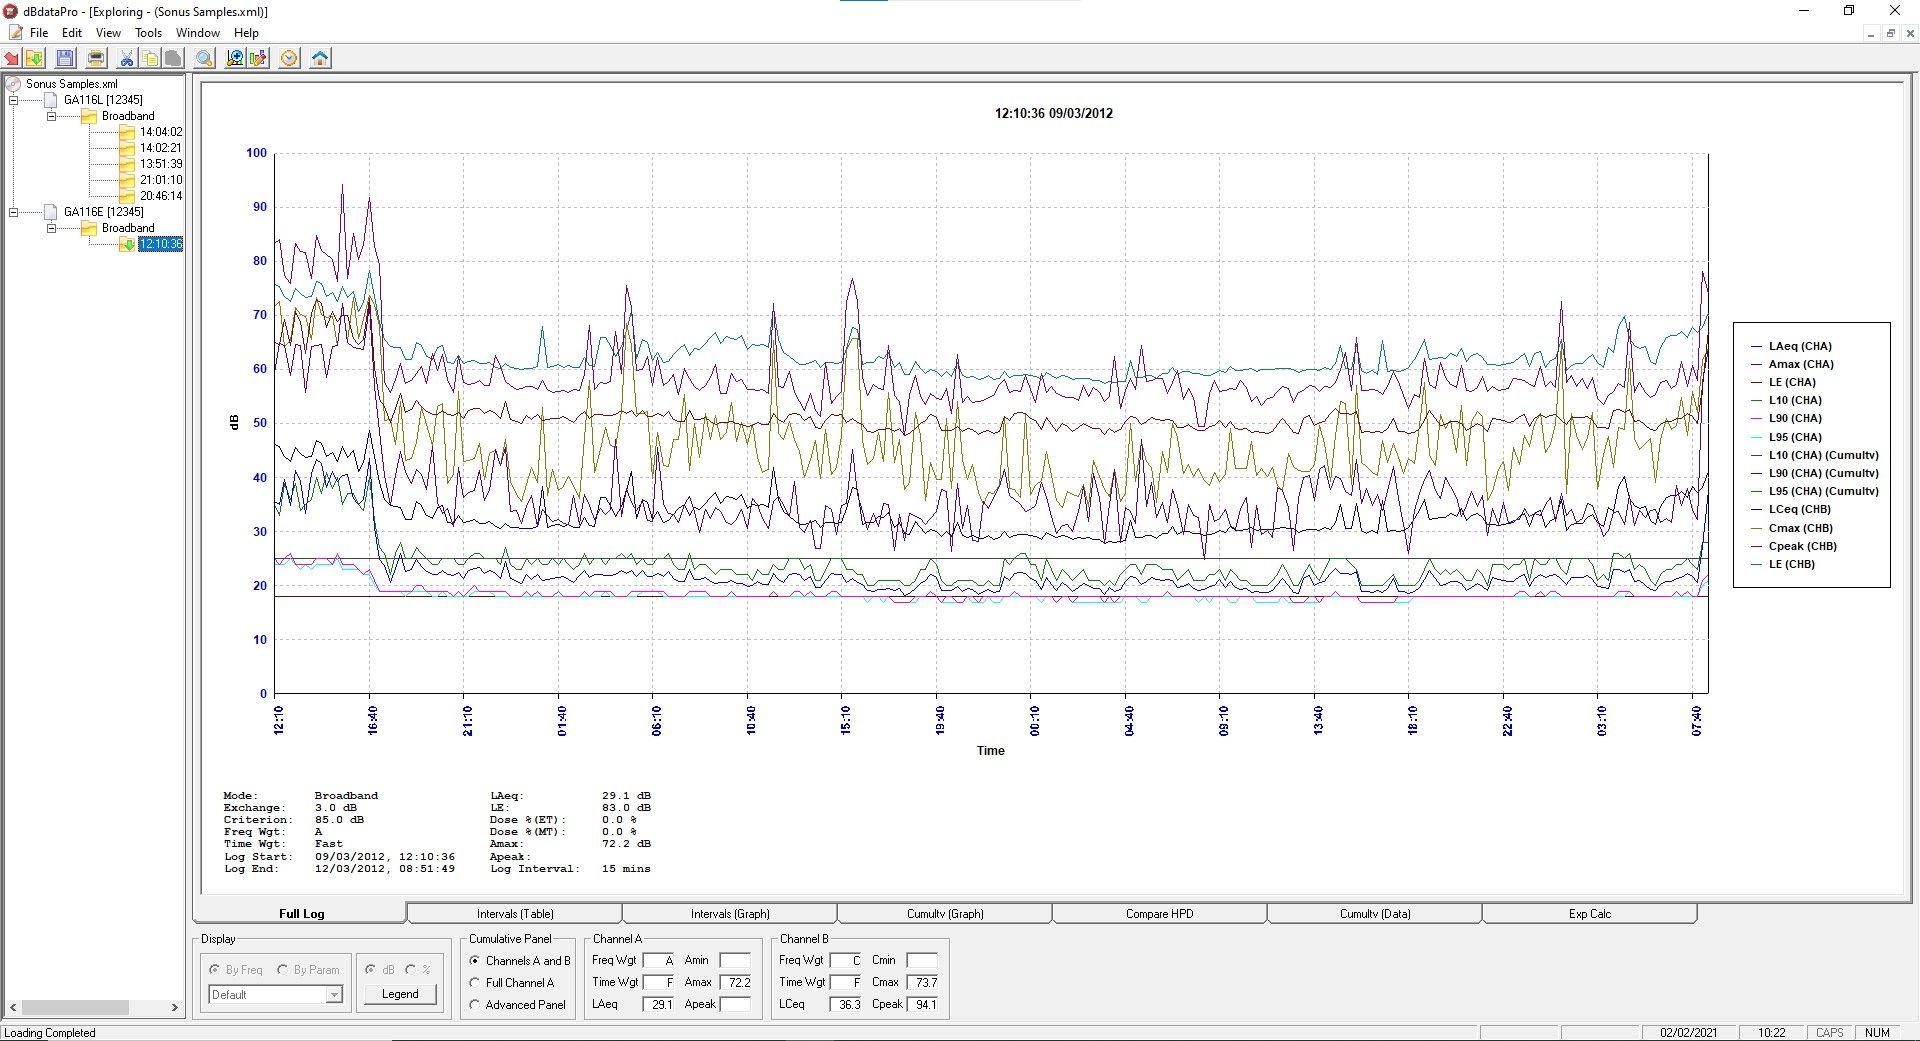Screen dimensions: 1920x1041
Task: Choose the Advanced Panel radio button
Action: 475,1005
